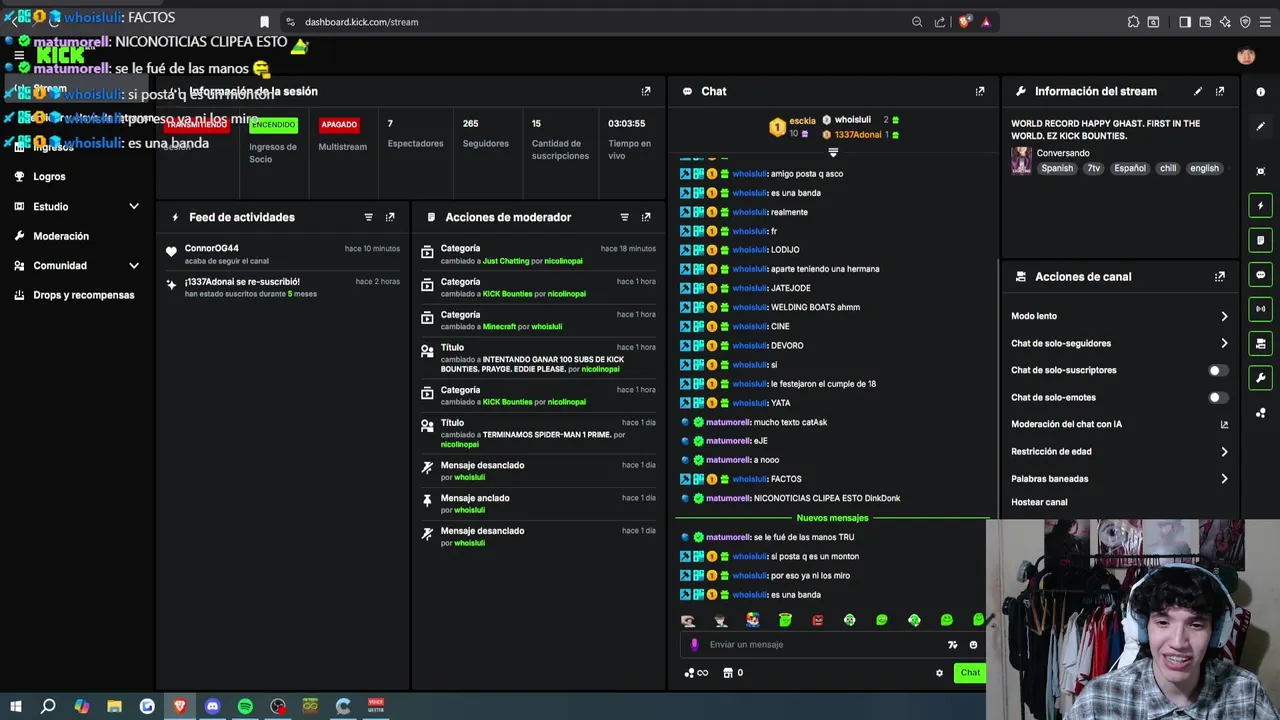Pop out the Acciones de canal panel
This screenshot has height=720, width=1280.
1220,277
